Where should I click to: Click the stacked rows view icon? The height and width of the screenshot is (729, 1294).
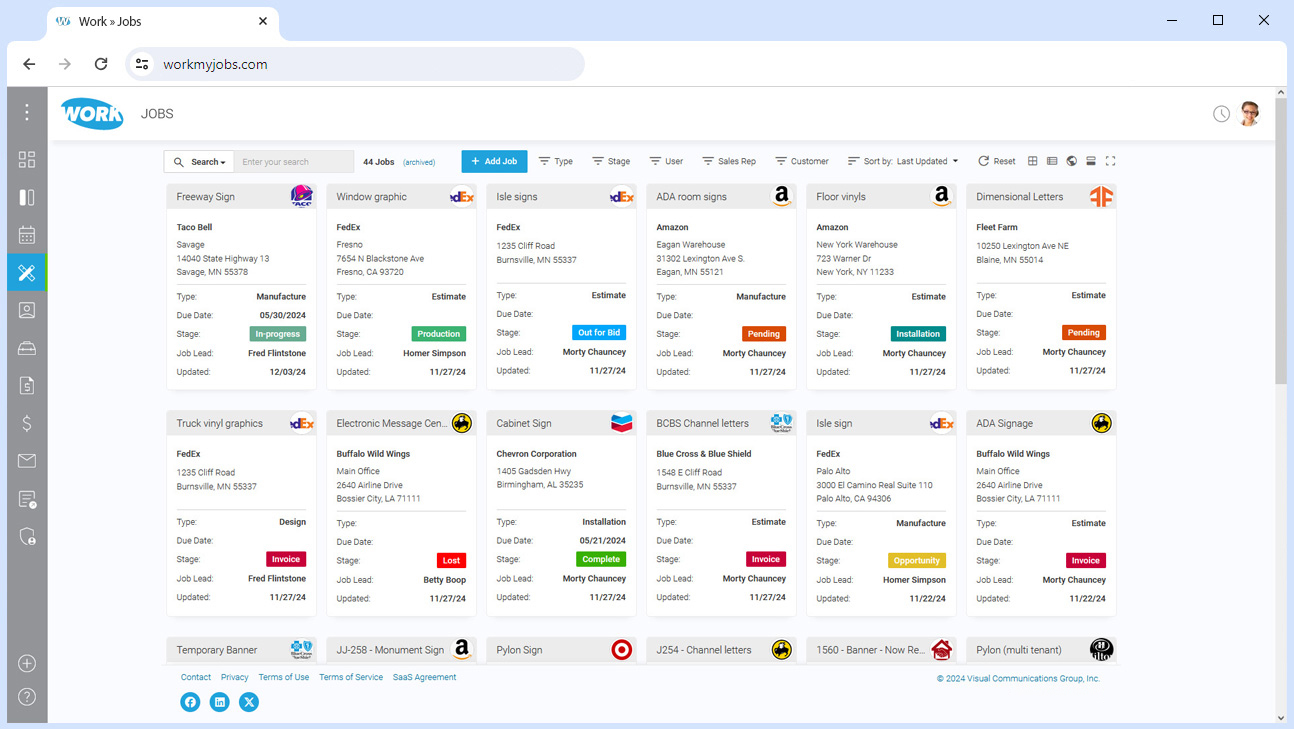pyautogui.click(x=1091, y=161)
